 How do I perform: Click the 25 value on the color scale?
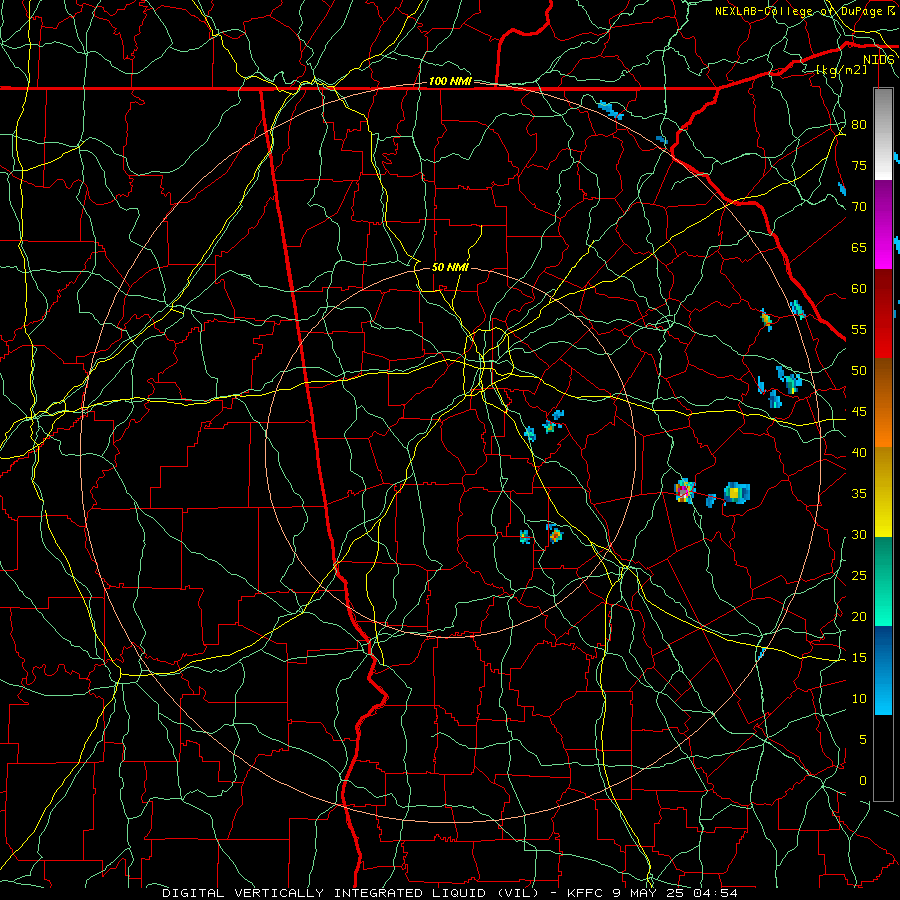pos(859,576)
